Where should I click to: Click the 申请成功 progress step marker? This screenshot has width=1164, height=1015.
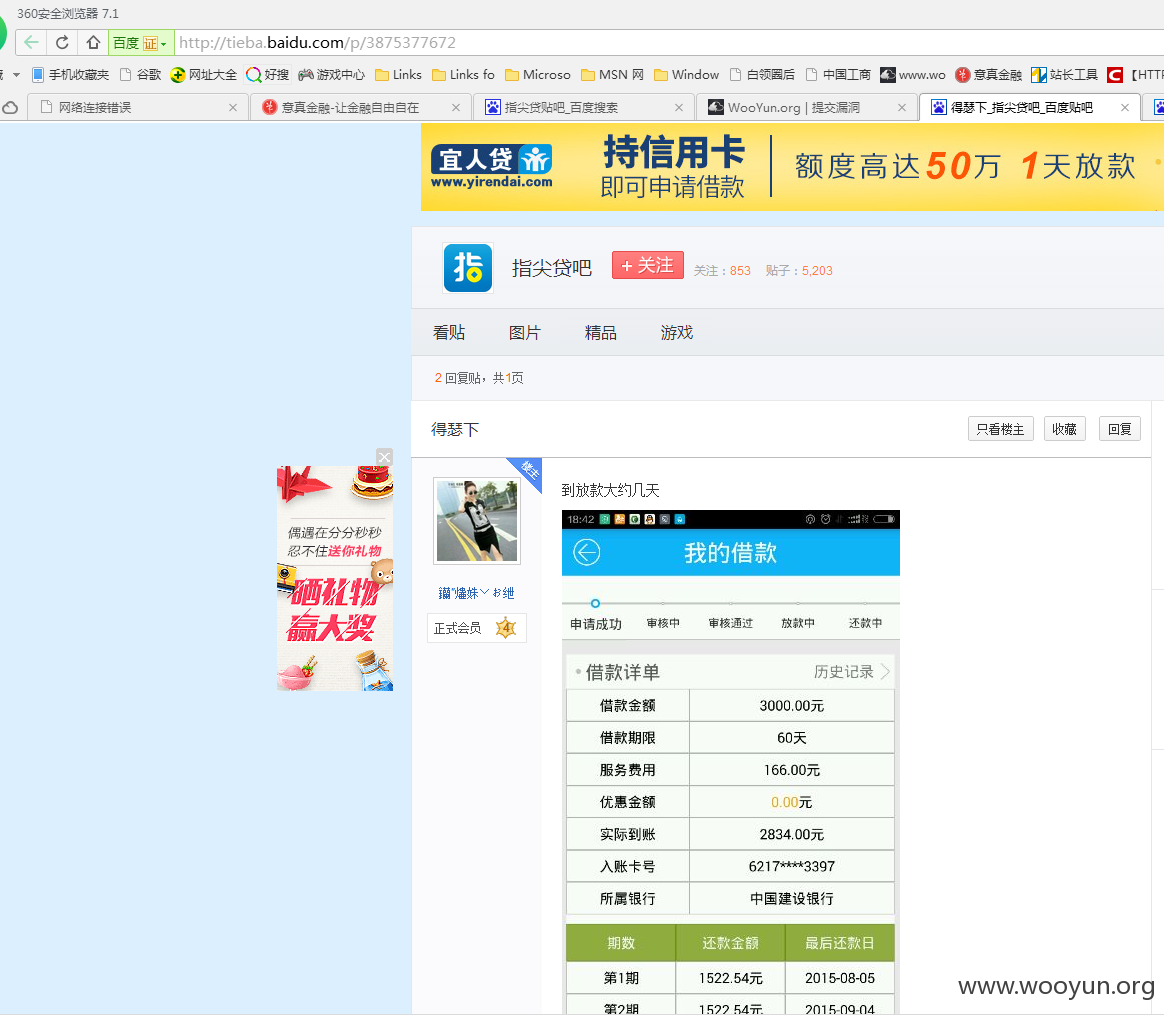coord(595,604)
